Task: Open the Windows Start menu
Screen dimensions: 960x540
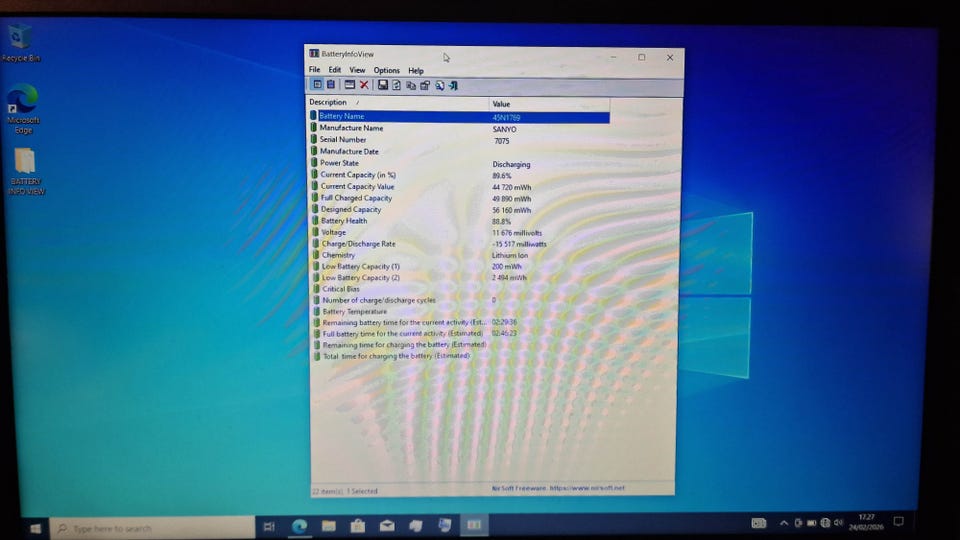Action: coord(35,528)
